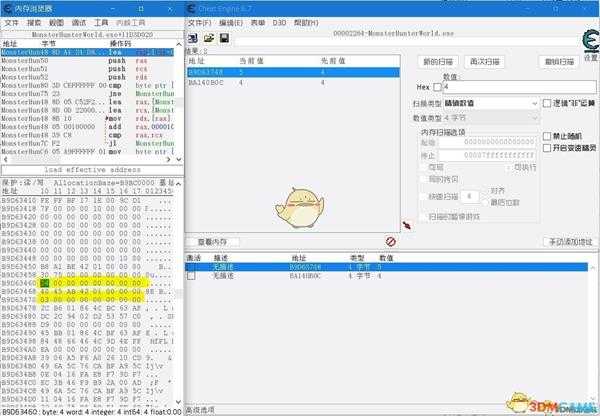The height and width of the screenshot is (416, 600).
Task: Click the Memory Viewer window title icon
Action: click(x=7, y=6)
